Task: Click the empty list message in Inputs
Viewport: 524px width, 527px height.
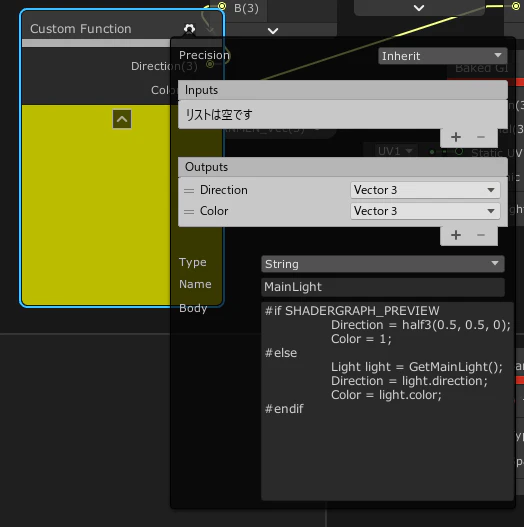Action: pos(219,115)
